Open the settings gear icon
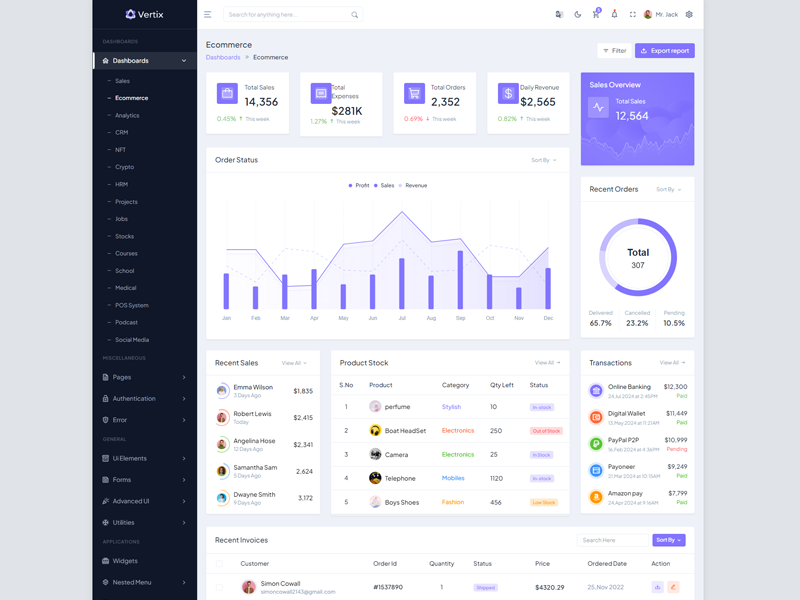Image resolution: width=800 pixels, height=600 pixels. tap(689, 15)
